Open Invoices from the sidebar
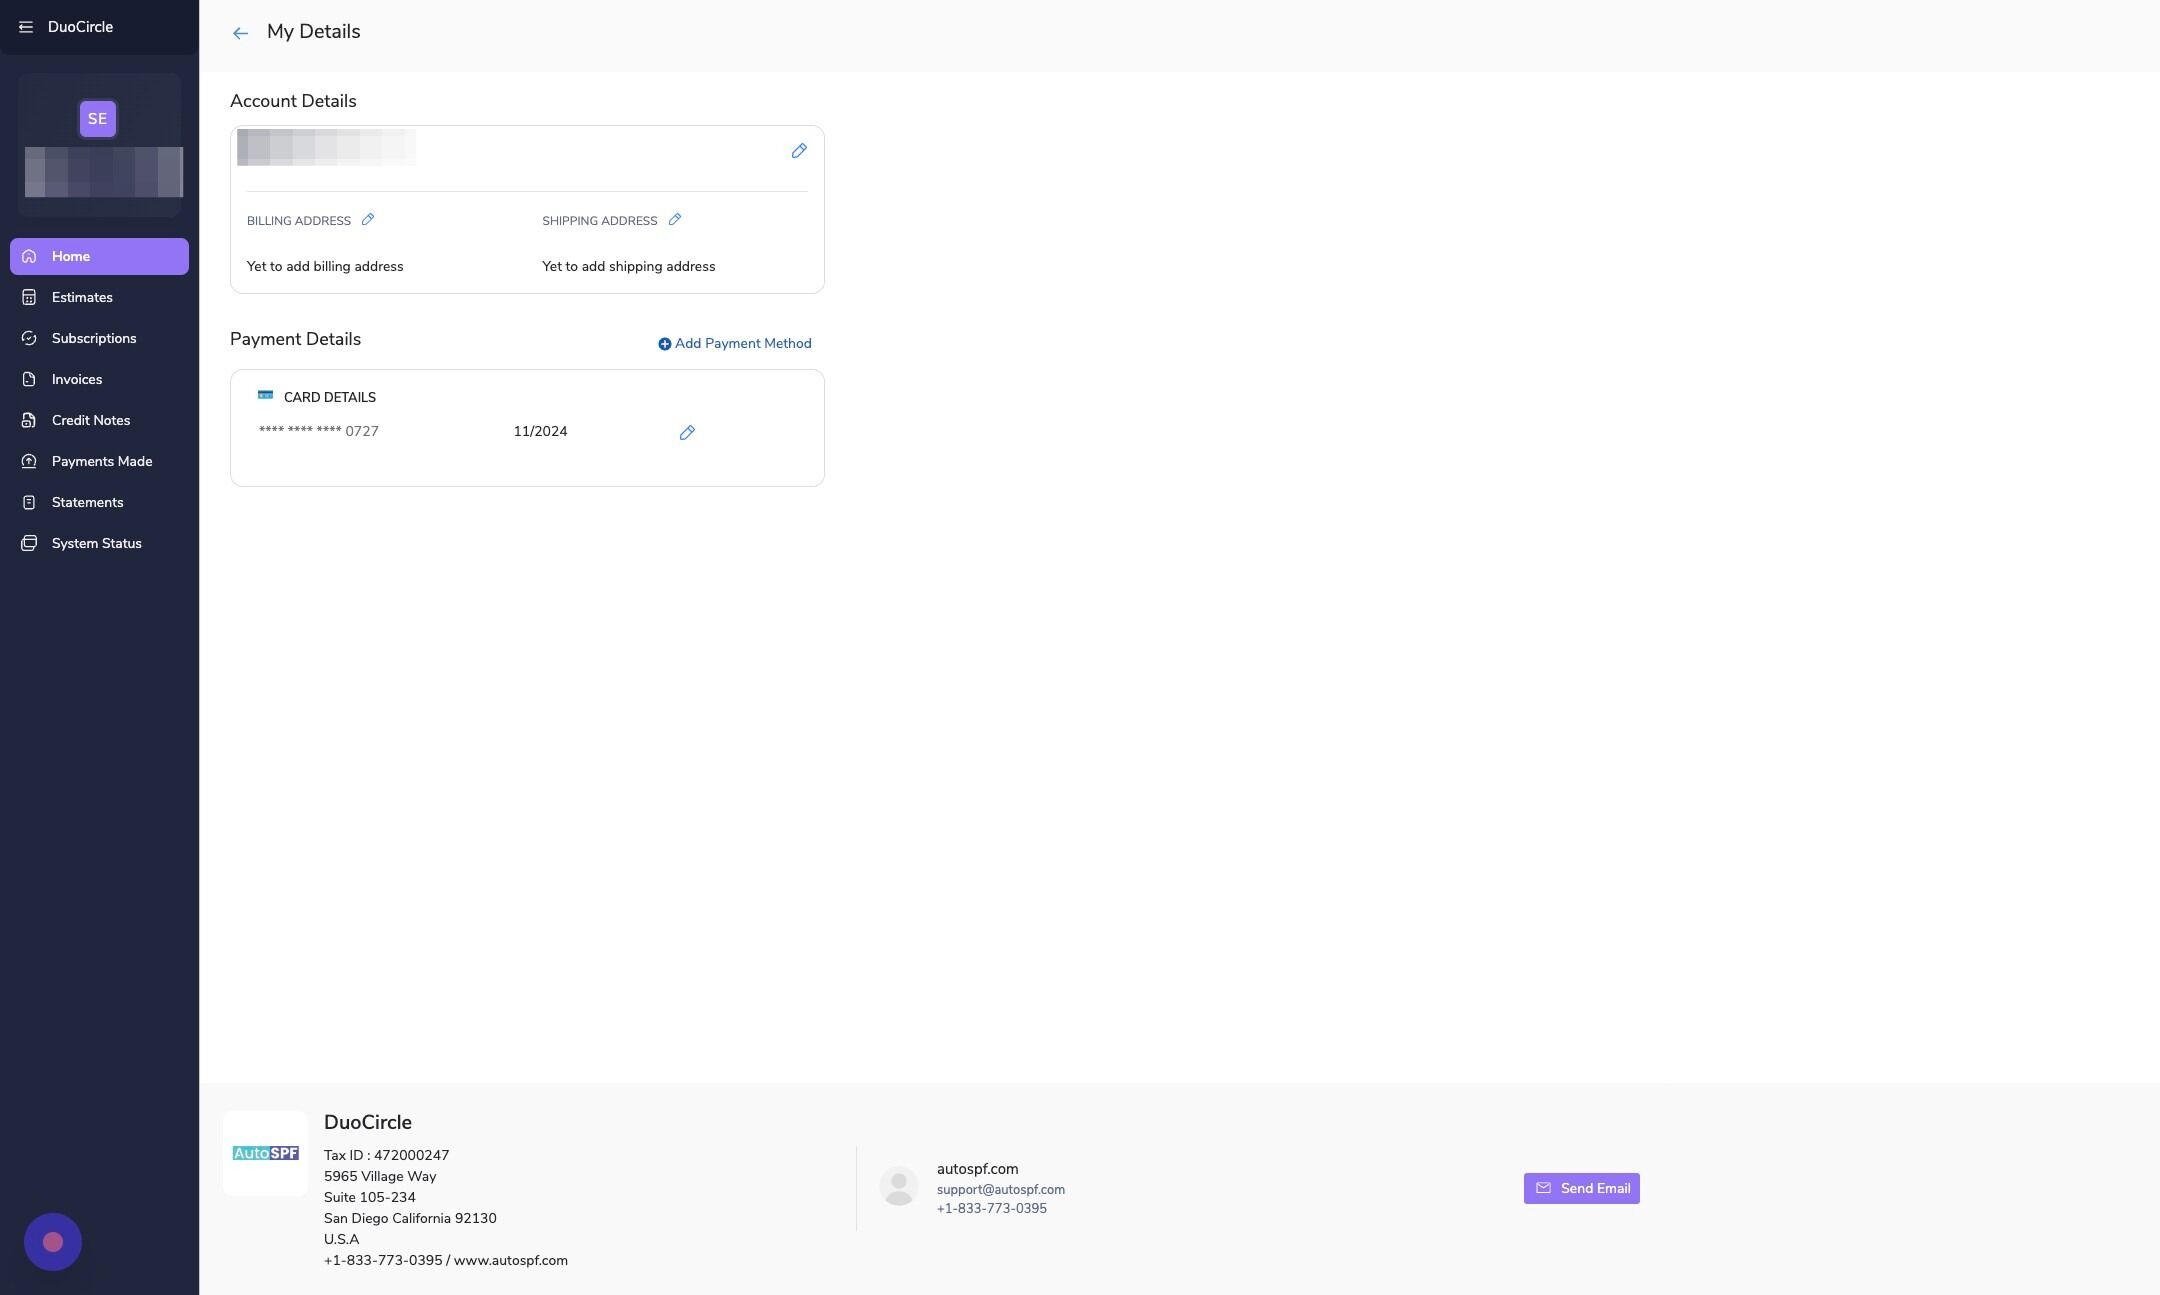The width and height of the screenshot is (2160, 1295). tap(77, 379)
